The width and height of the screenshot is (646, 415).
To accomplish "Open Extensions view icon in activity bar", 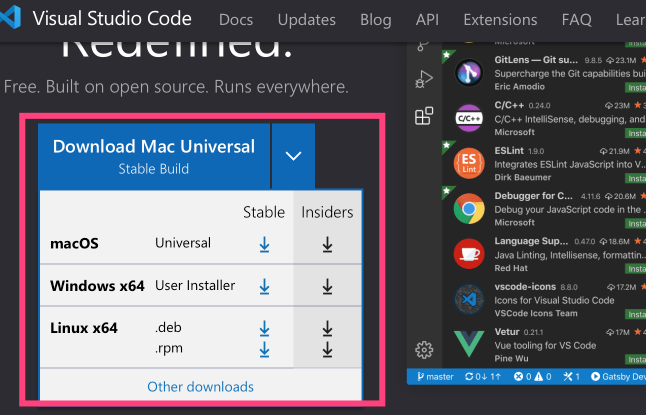I will point(424,116).
